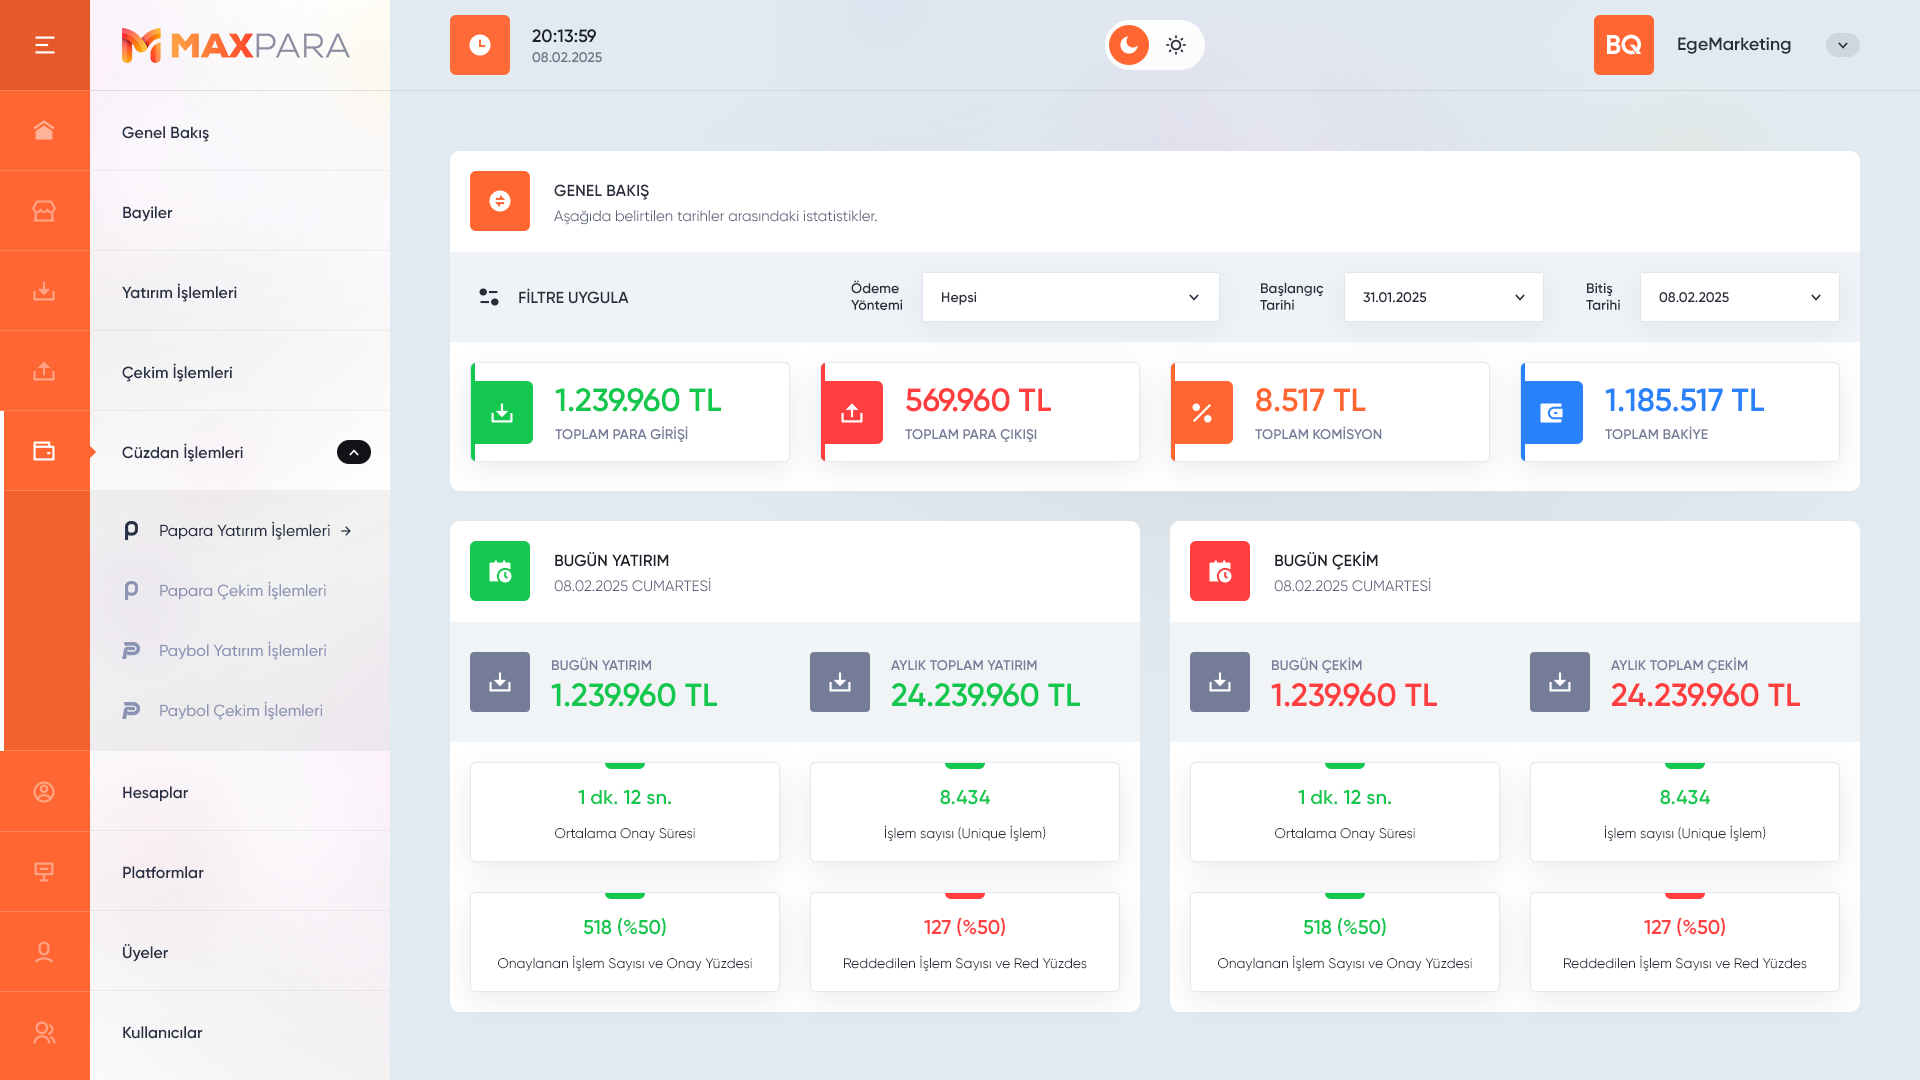Open Hesaplar menu item

[x=155, y=792]
